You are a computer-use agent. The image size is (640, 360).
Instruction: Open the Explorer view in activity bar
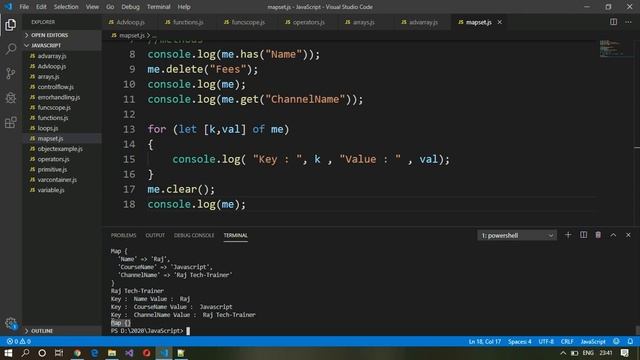point(11,24)
